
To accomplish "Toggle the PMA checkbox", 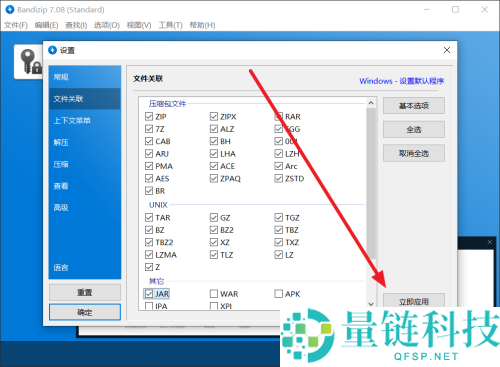I will [x=149, y=166].
